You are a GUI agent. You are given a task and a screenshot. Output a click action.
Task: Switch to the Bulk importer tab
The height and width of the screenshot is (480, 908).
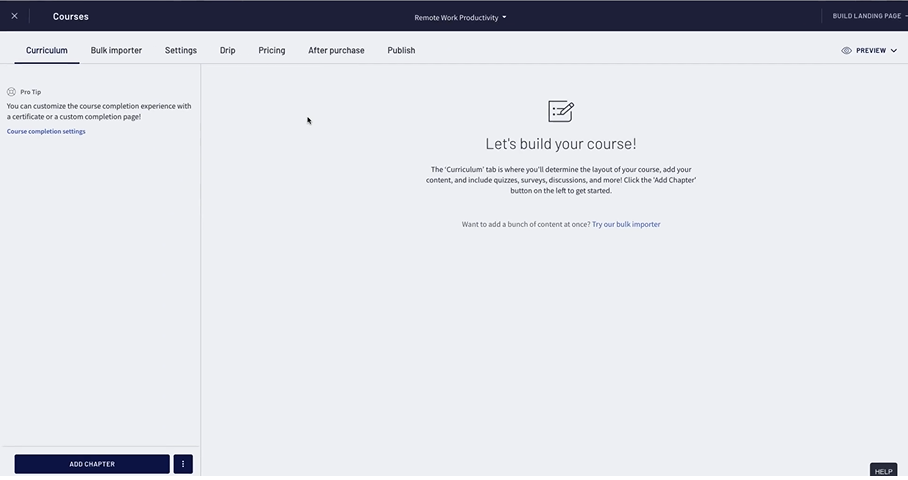click(x=116, y=50)
